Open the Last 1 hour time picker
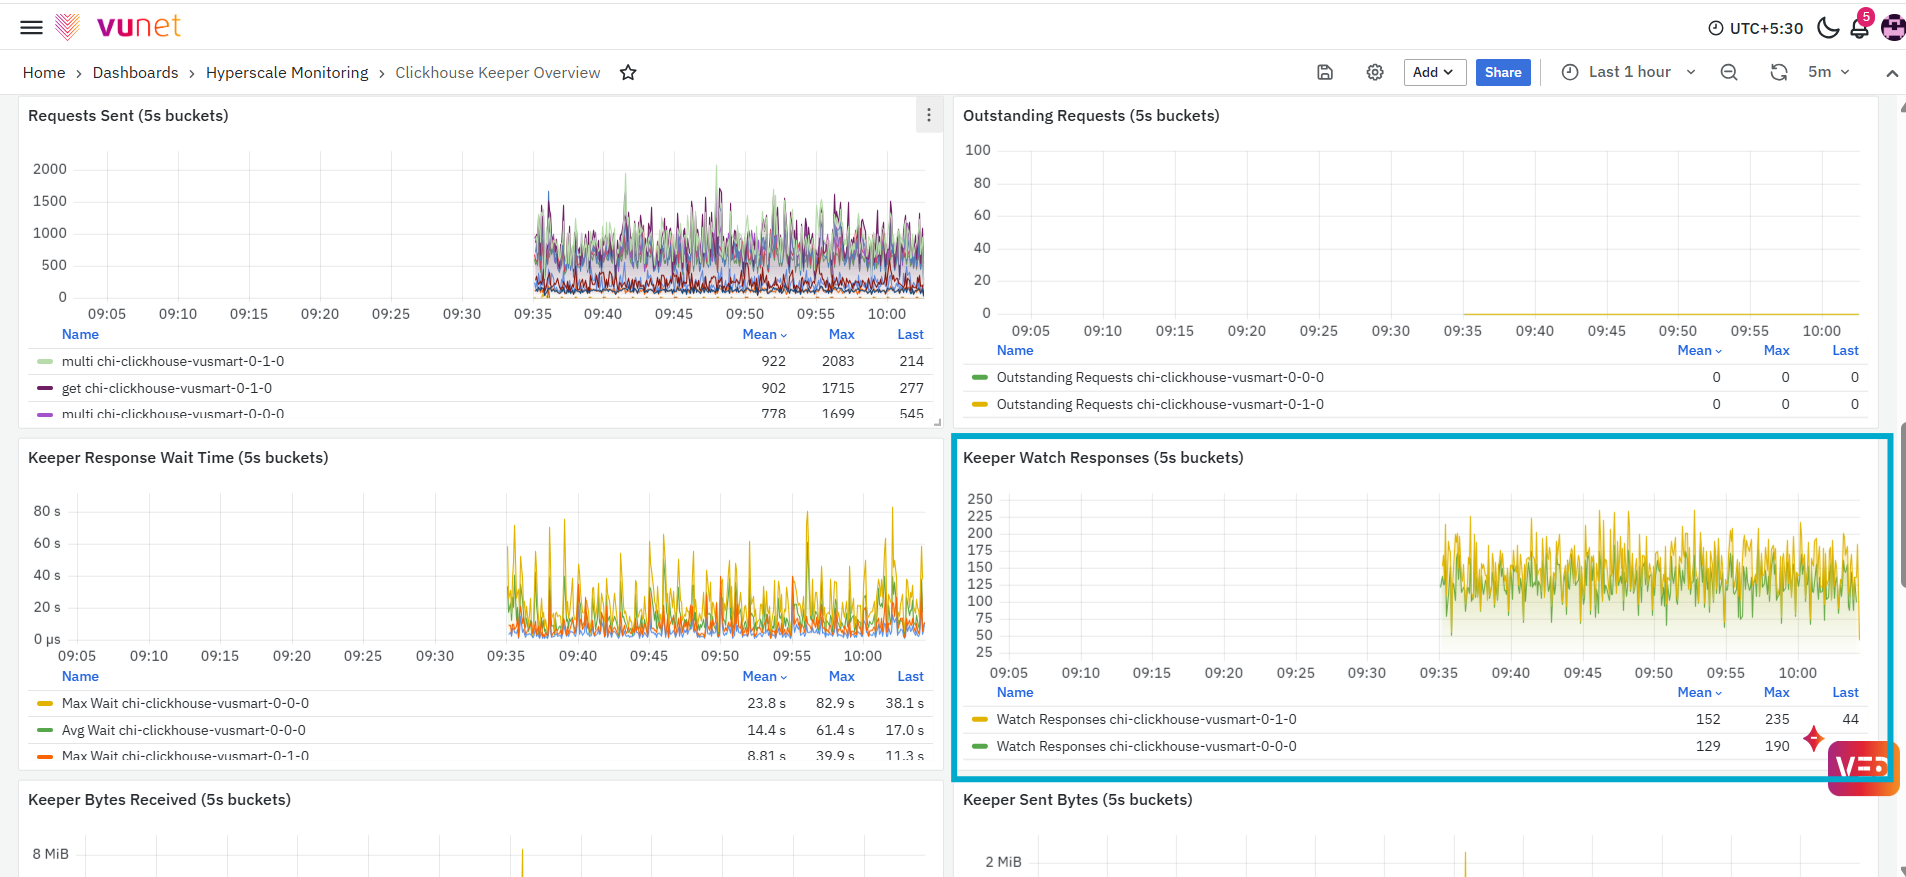Viewport: 1906px width, 877px height. coord(1629,72)
